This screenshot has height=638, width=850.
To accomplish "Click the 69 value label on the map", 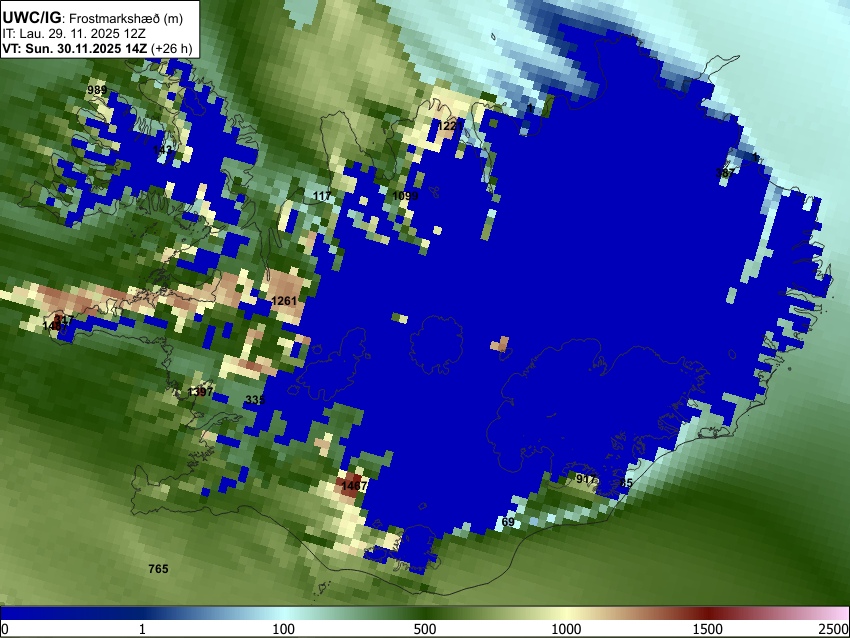I will point(508,522).
